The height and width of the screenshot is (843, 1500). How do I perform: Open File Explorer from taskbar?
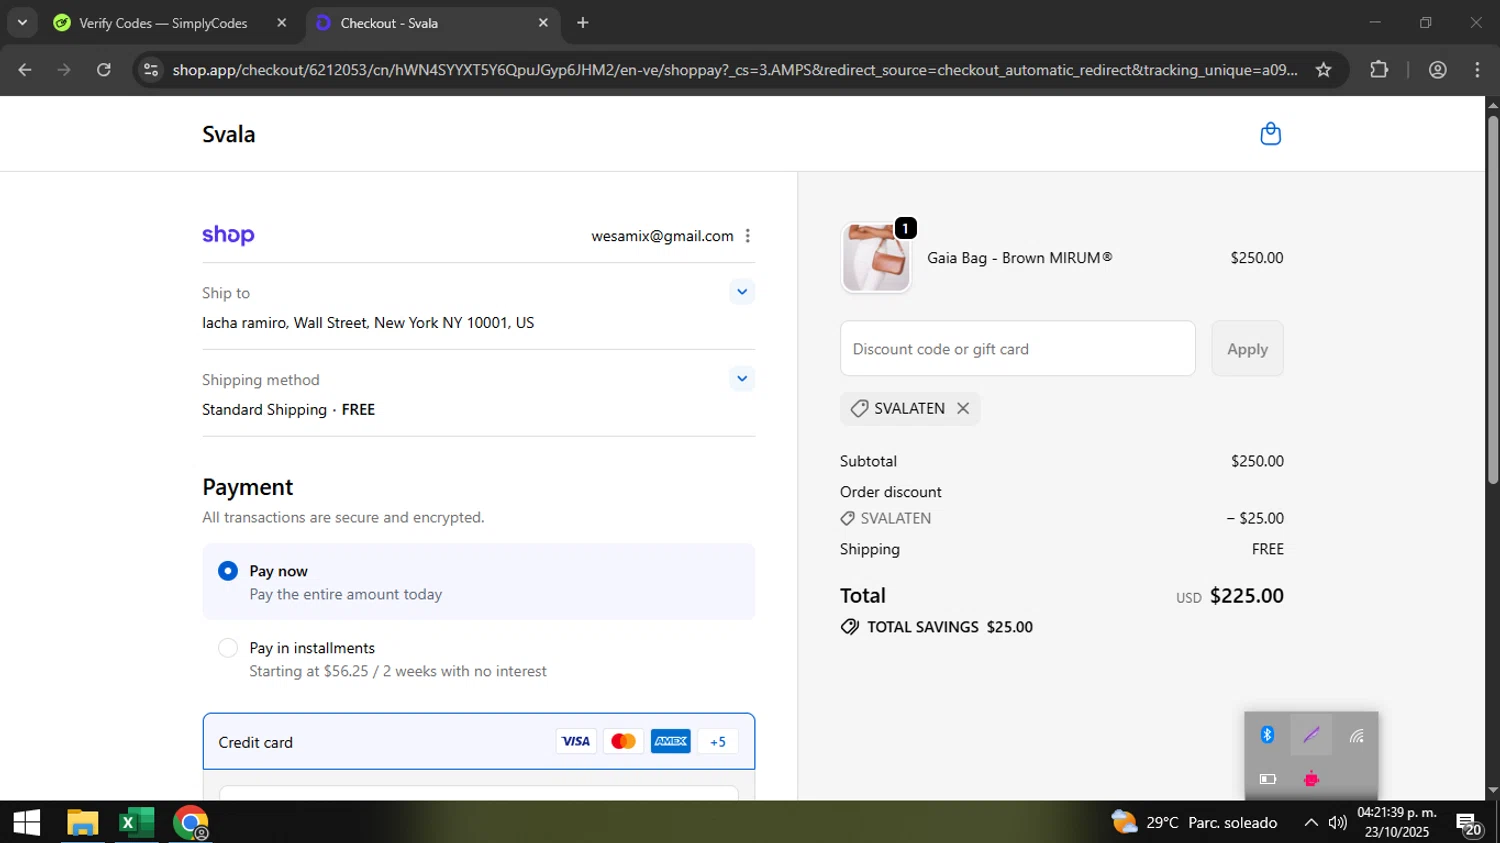click(x=82, y=822)
